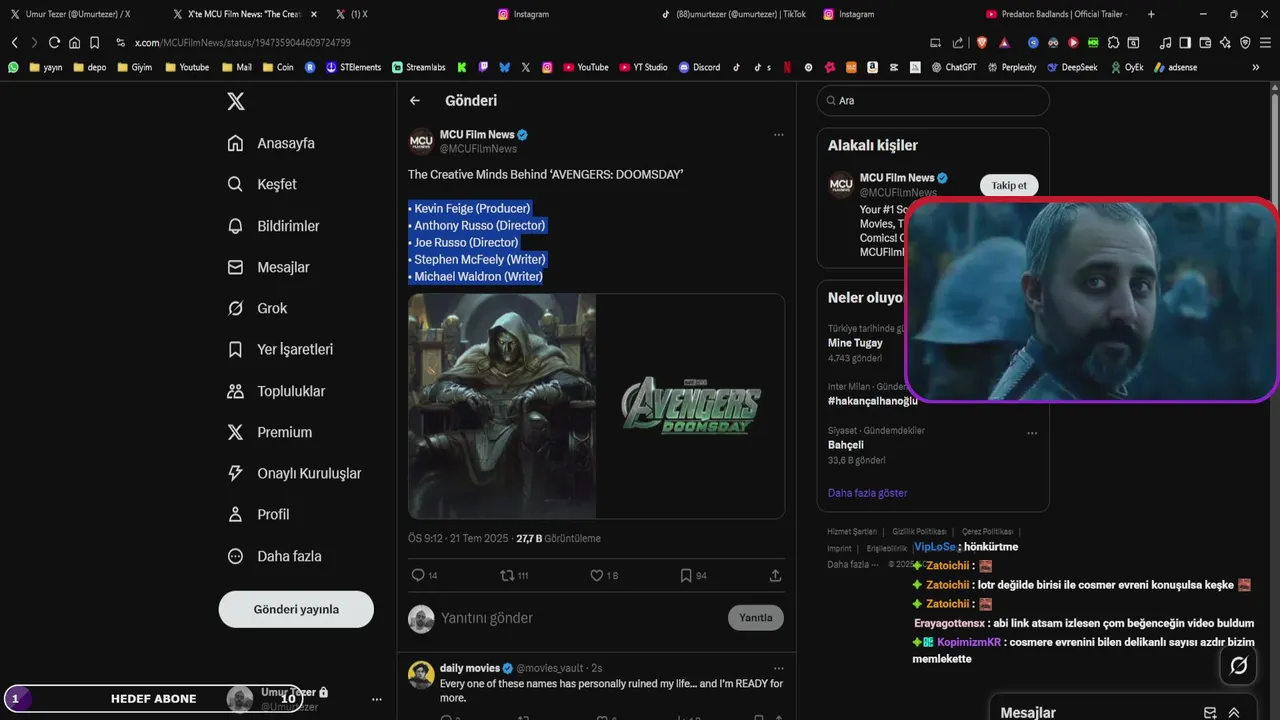
Task: Open Premium in sidebar
Action: tap(270, 432)
